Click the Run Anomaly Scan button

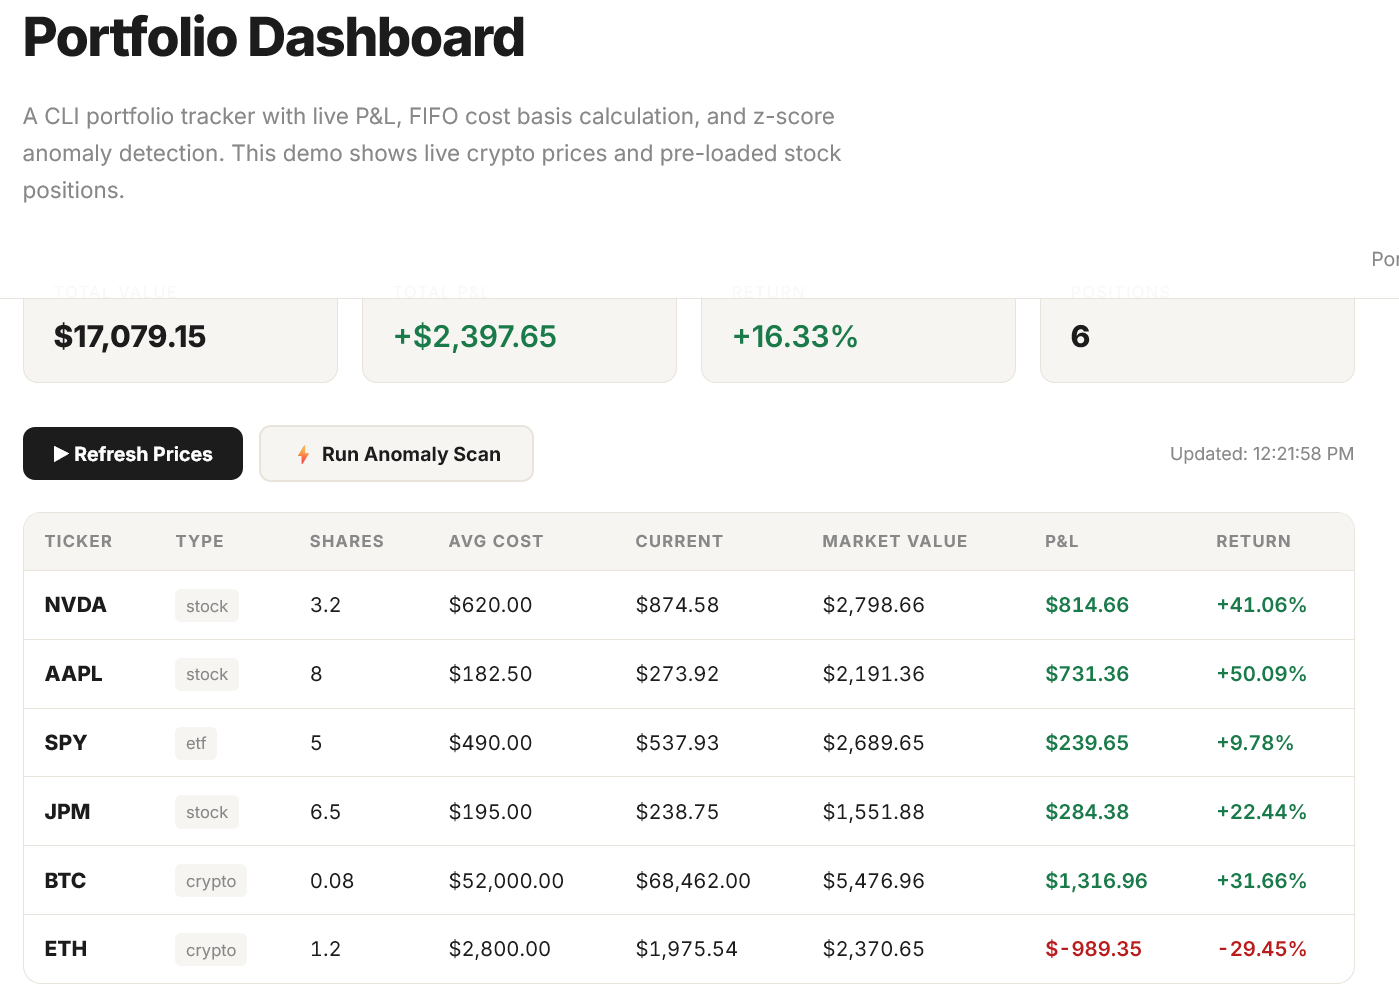pos(396,454)
